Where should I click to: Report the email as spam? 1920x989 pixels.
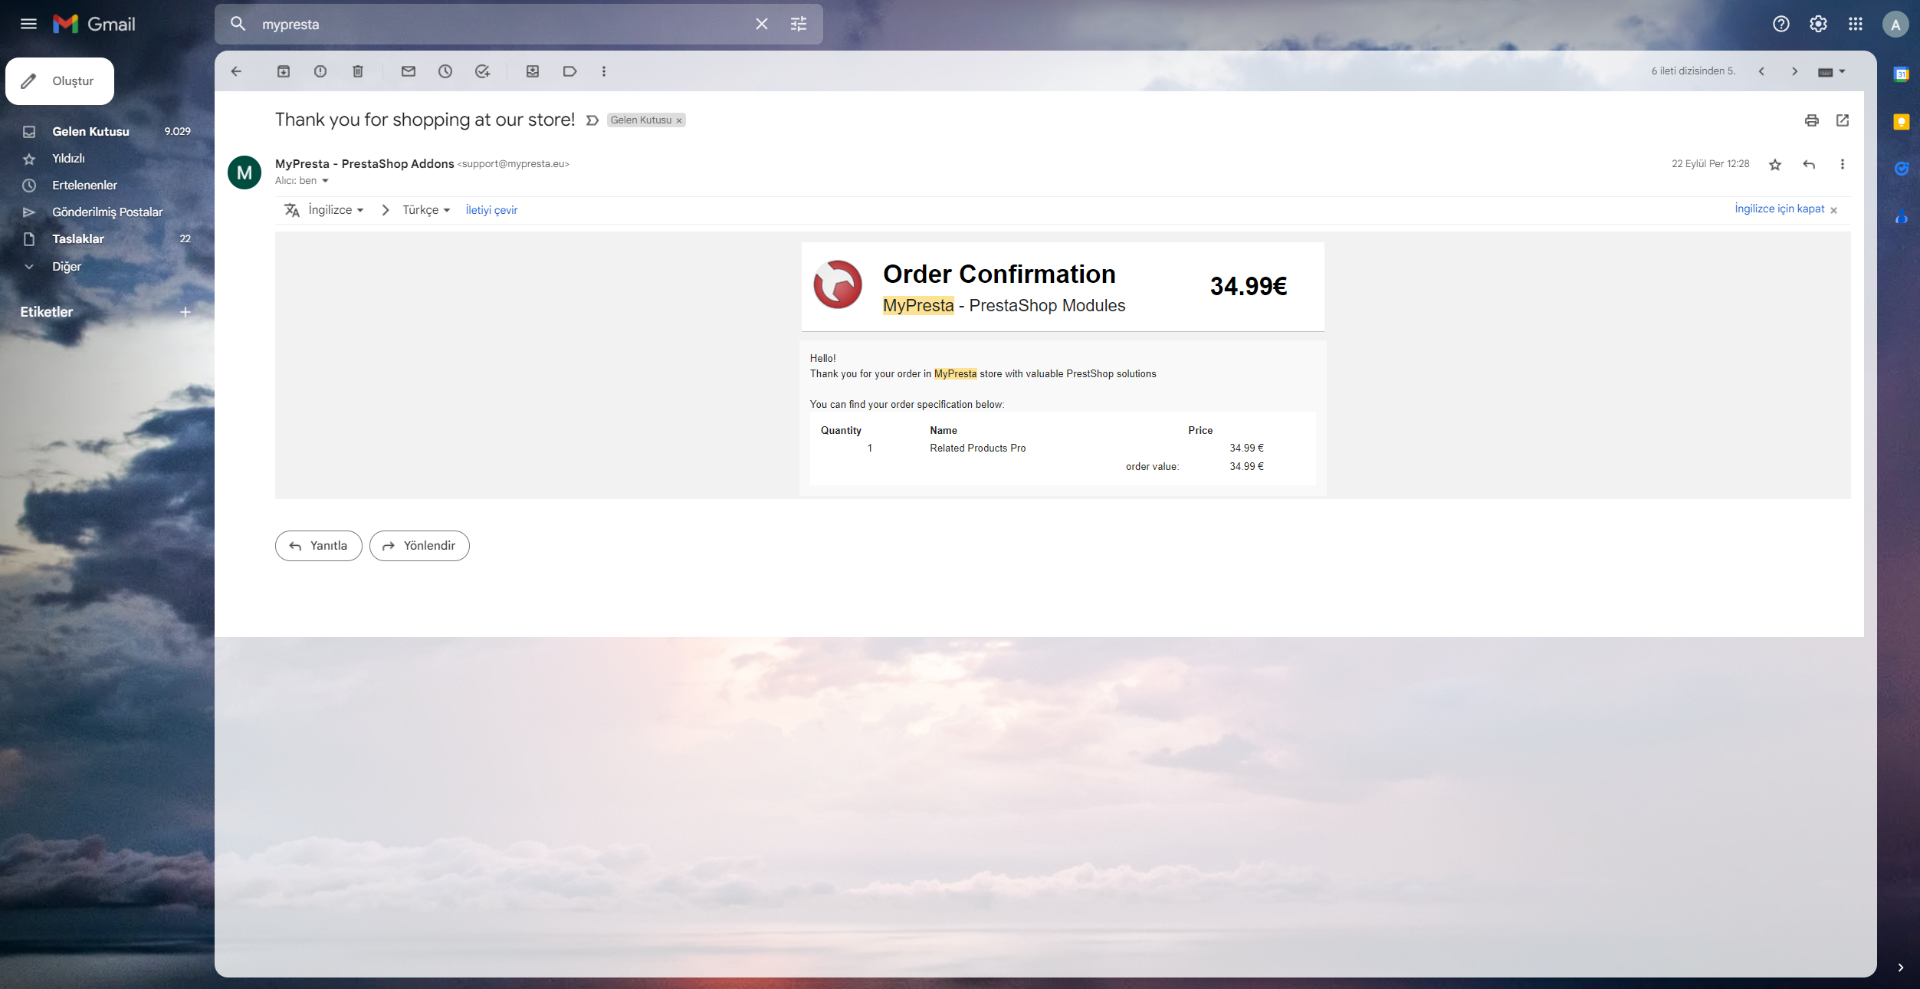[320, 71]
